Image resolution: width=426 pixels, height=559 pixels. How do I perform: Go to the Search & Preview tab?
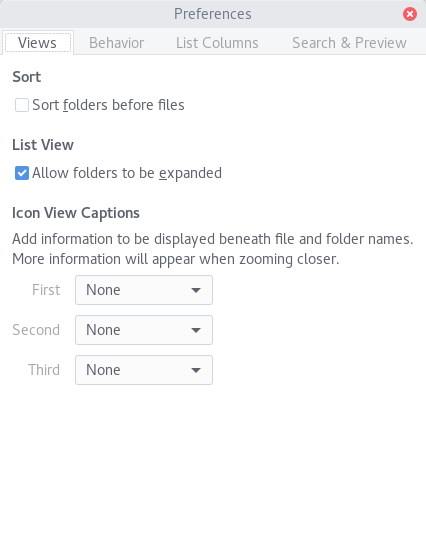349,43
